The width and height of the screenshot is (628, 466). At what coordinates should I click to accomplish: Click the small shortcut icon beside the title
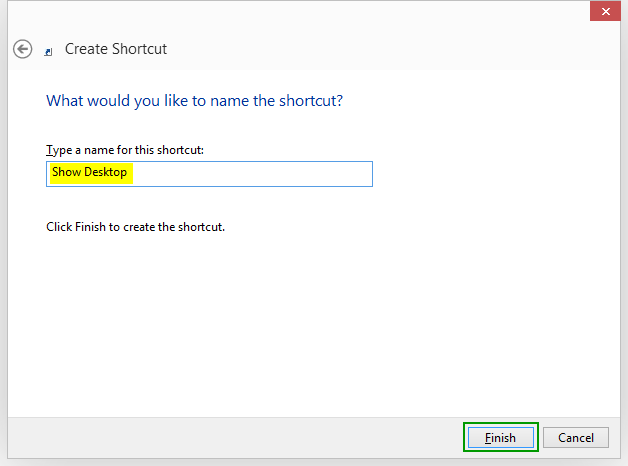point(48,52)
